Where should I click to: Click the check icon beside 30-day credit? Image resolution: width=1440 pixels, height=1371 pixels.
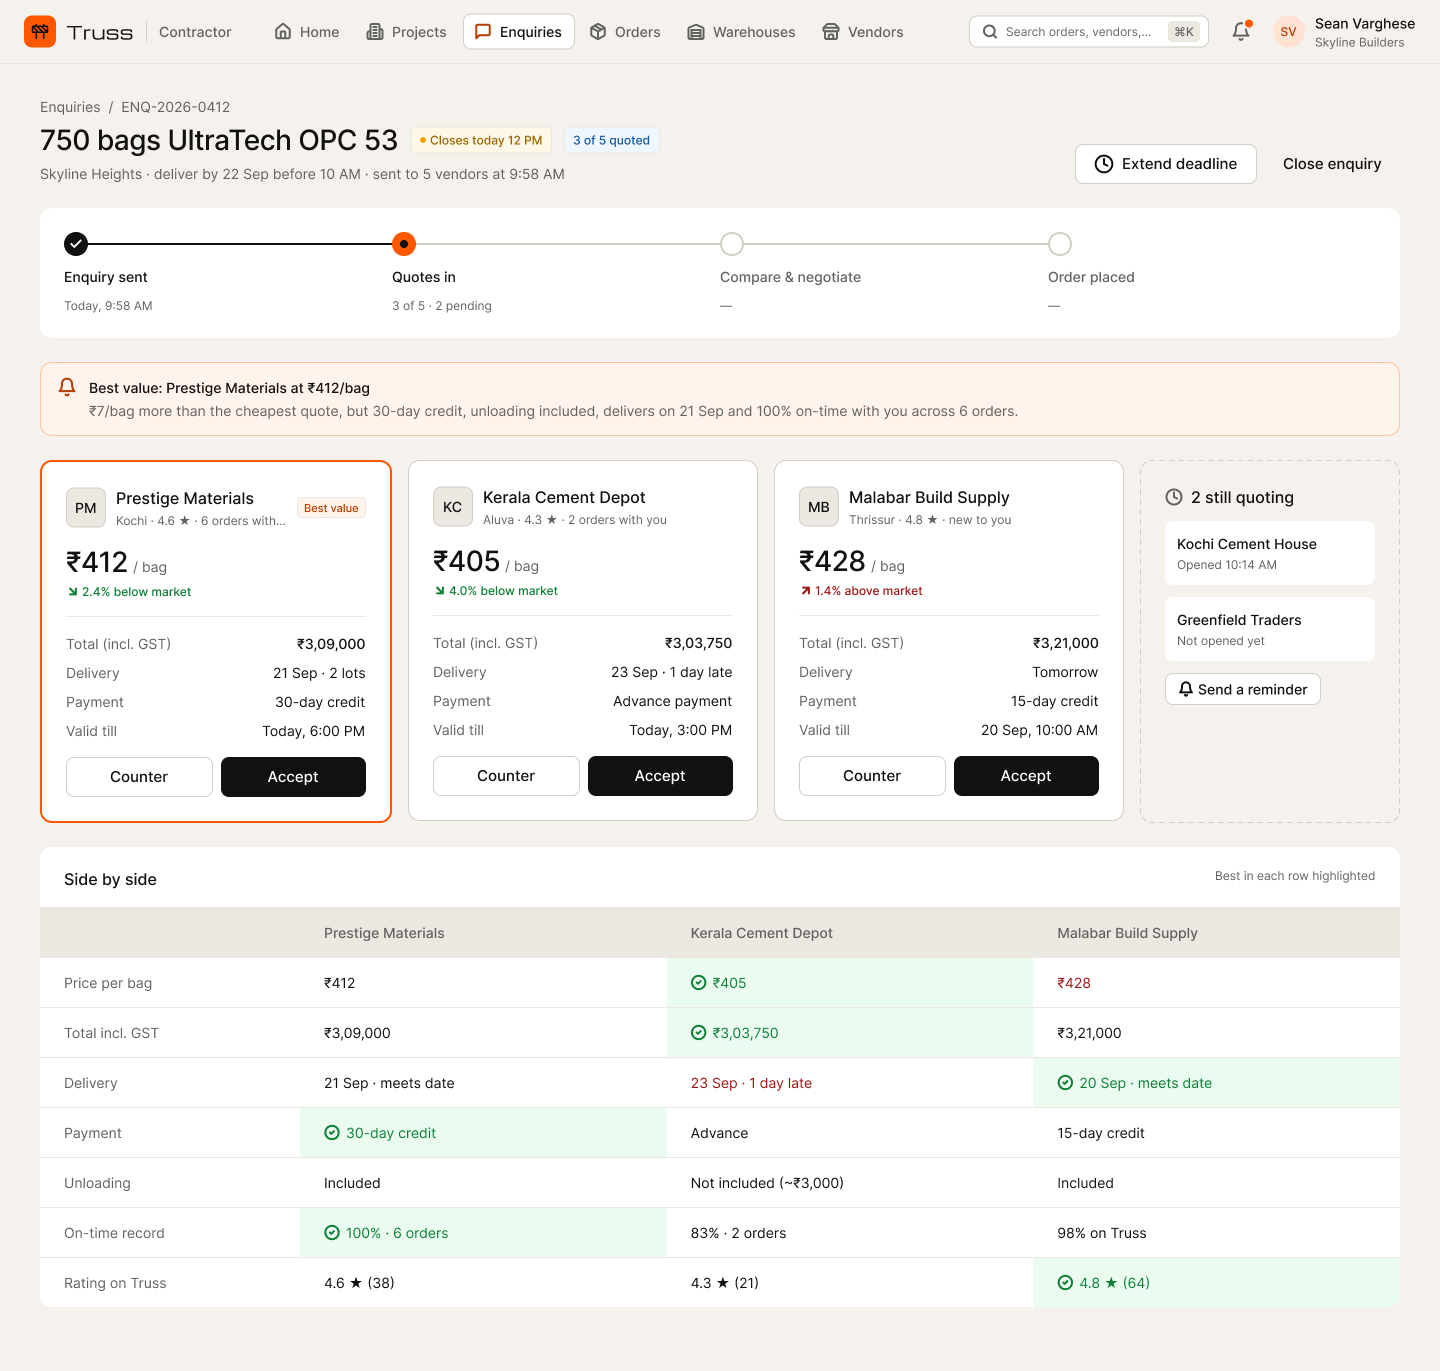pos(332,1133)
